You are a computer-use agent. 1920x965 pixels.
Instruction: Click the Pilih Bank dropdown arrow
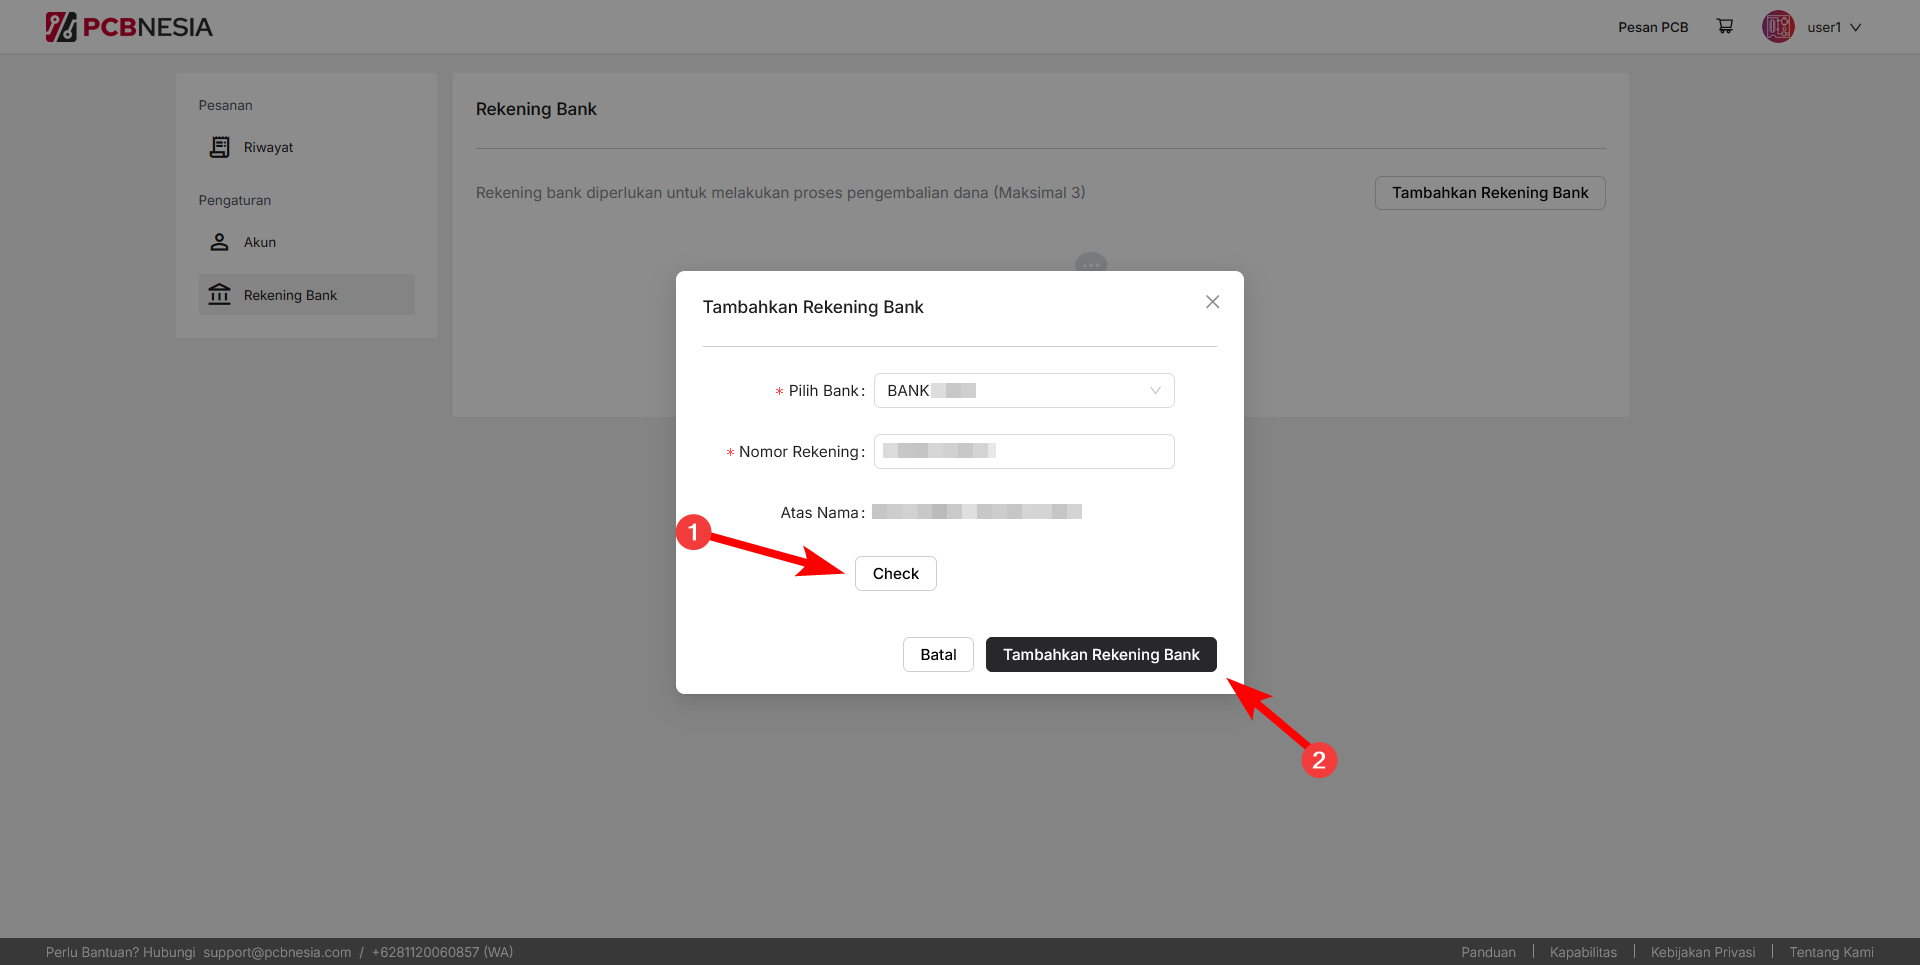pyautogui.click(x=1155, y=391)
